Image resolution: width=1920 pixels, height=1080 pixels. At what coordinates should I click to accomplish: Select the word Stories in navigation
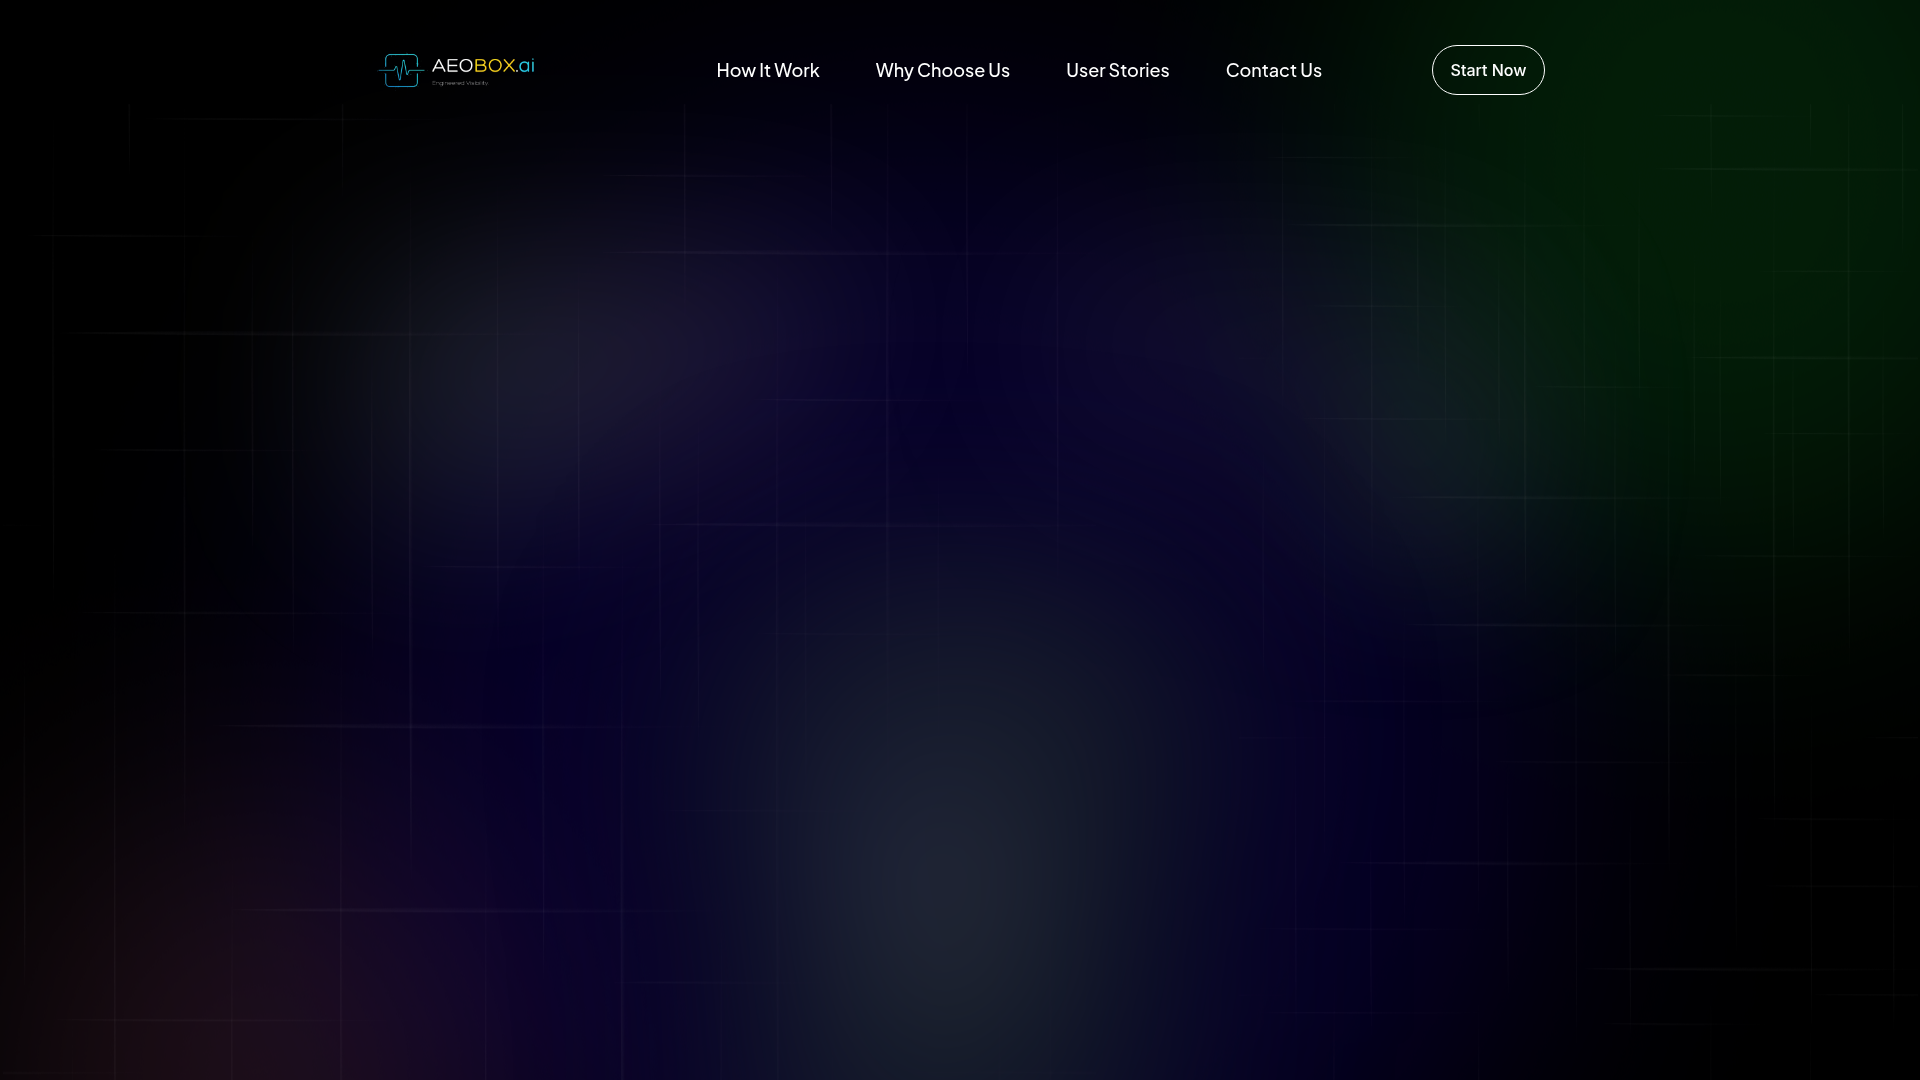(x=1139, y=70)
